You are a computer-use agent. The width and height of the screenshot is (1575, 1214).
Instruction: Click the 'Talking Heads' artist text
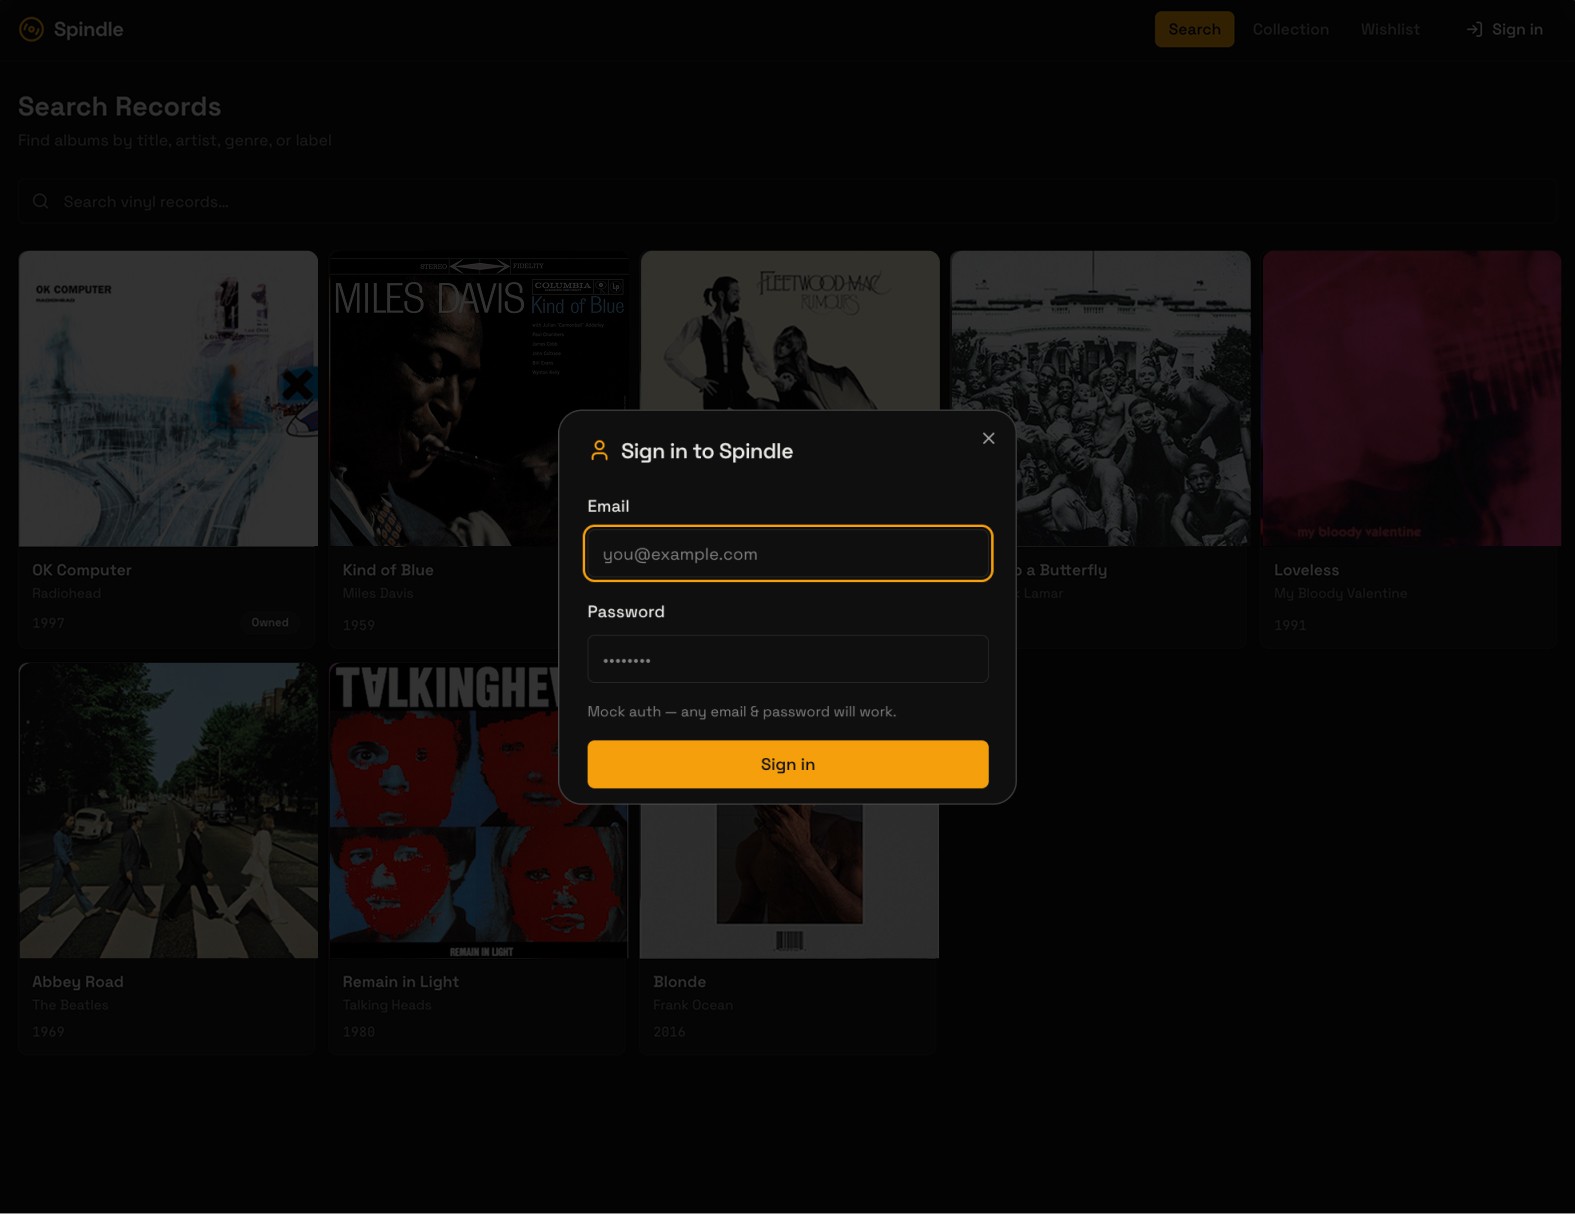point(387,1005)
